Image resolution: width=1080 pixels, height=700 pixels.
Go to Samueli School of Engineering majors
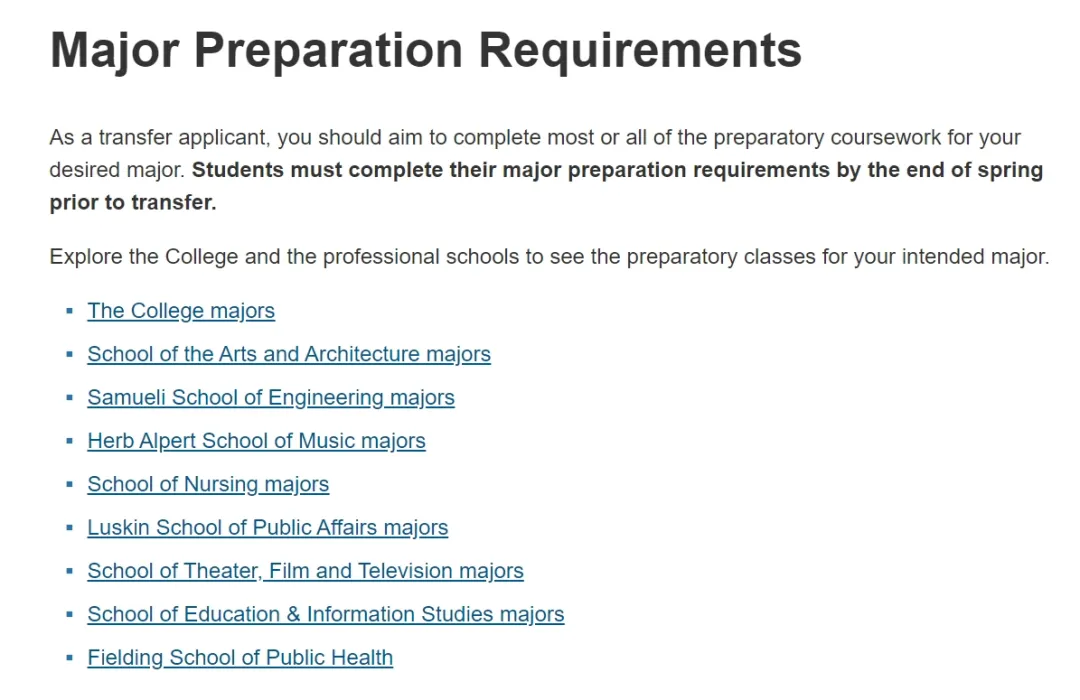click(x=271, y=398)
